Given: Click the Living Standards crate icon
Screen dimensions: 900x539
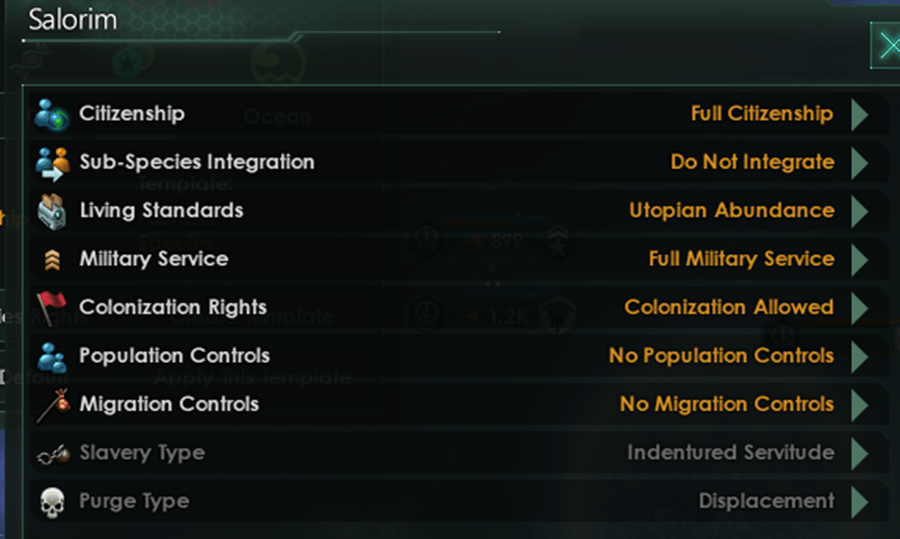Looking at the screenshot, I should pos(49,211).
